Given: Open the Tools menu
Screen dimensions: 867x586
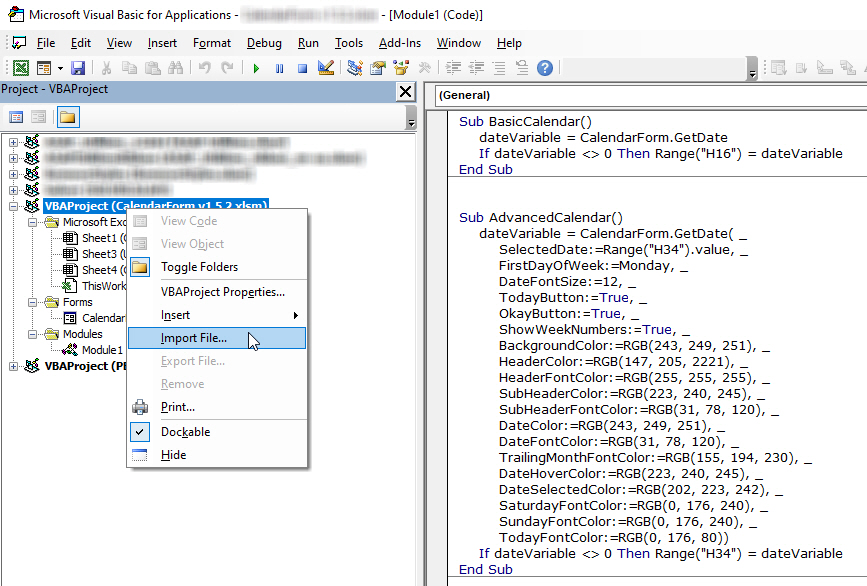Looking at the screenshot, I should tap(349, 43).
